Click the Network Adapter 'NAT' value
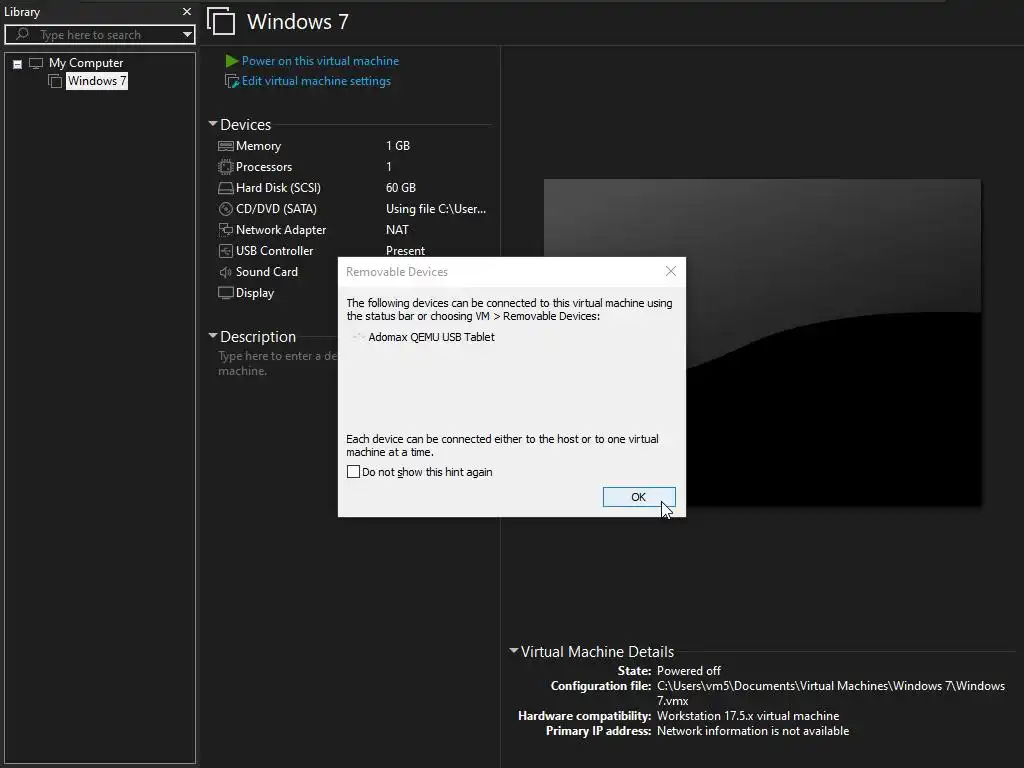The width and height of the screenshot is (1024, 768). tap(397, 230)
